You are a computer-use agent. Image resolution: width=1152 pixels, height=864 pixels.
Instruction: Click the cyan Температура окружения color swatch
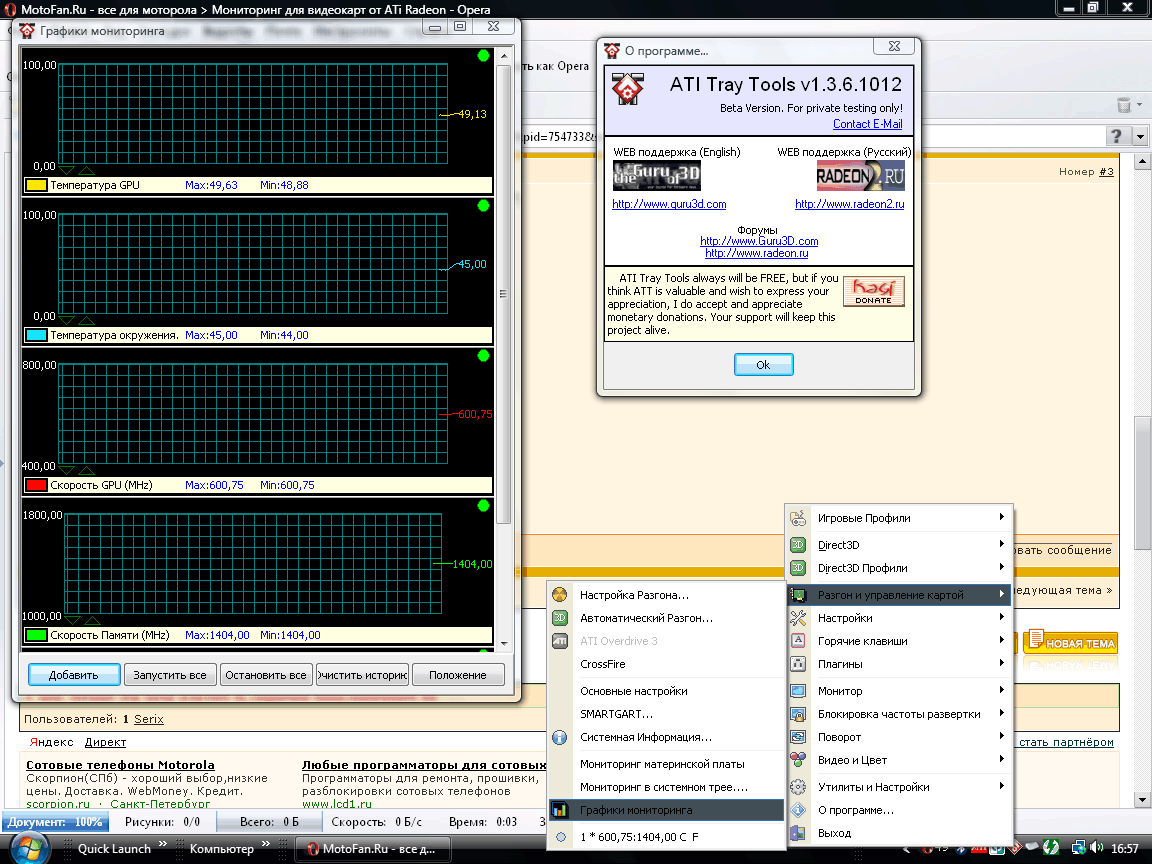[36, 335]
